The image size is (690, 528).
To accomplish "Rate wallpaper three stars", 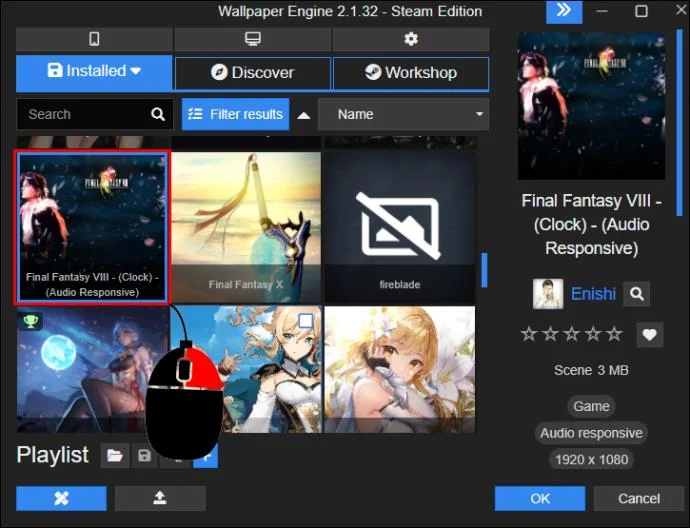I will pos(571,334).
